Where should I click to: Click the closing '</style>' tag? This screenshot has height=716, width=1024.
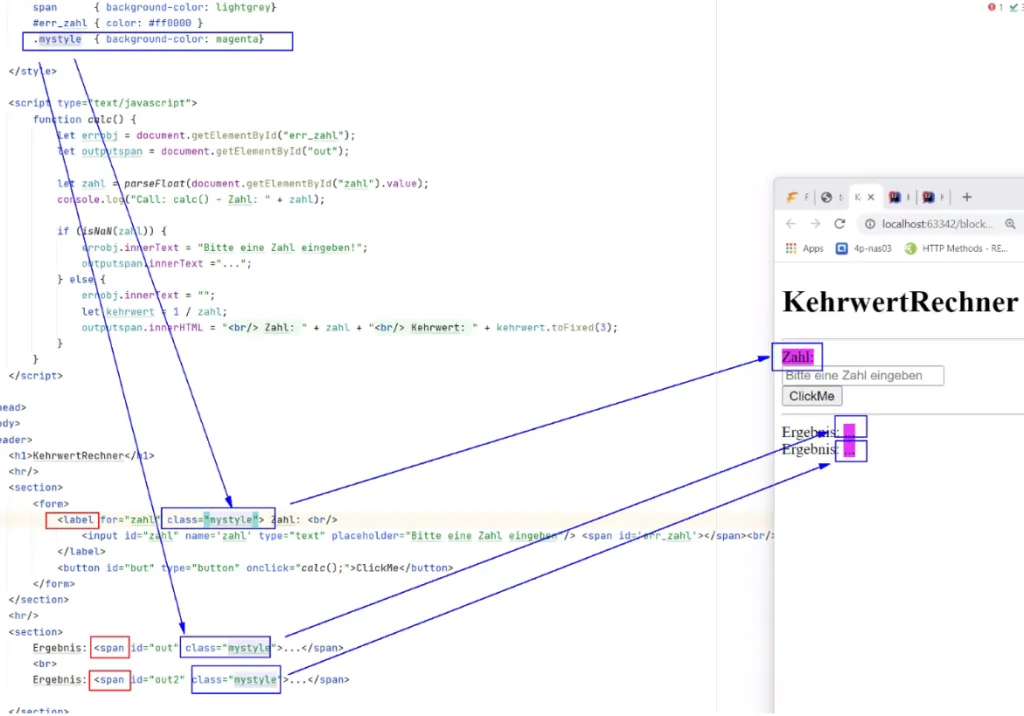tap(33, 71)
